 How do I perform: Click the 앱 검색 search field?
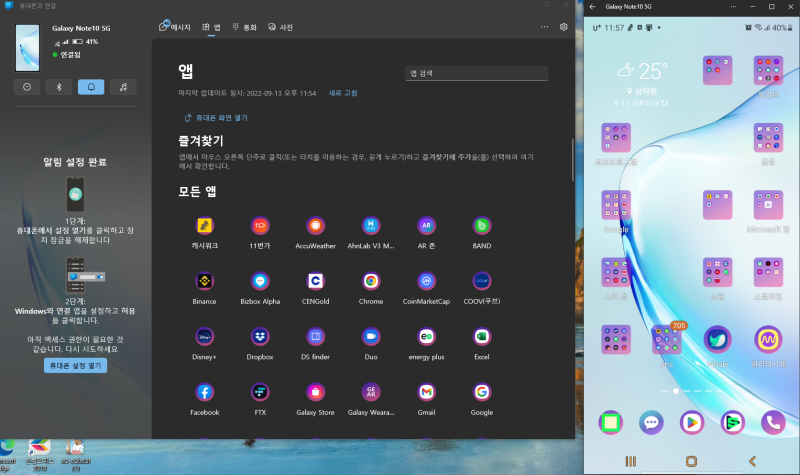(x=477, y=73)
